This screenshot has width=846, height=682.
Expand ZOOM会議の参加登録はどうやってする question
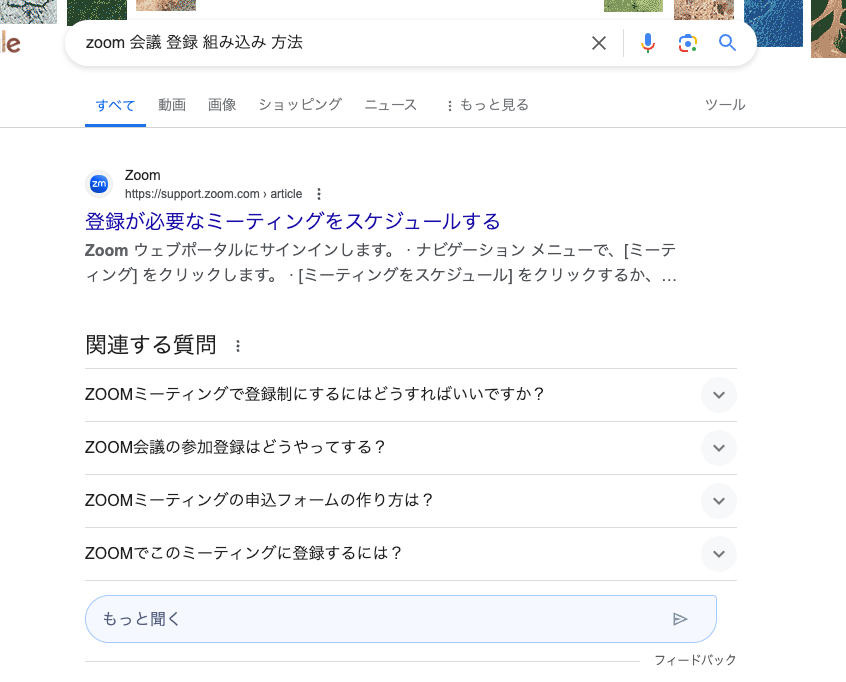(718, 448)
